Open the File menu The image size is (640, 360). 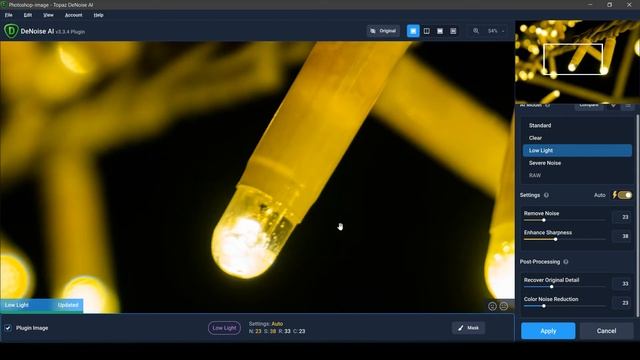tap(9, 15)
